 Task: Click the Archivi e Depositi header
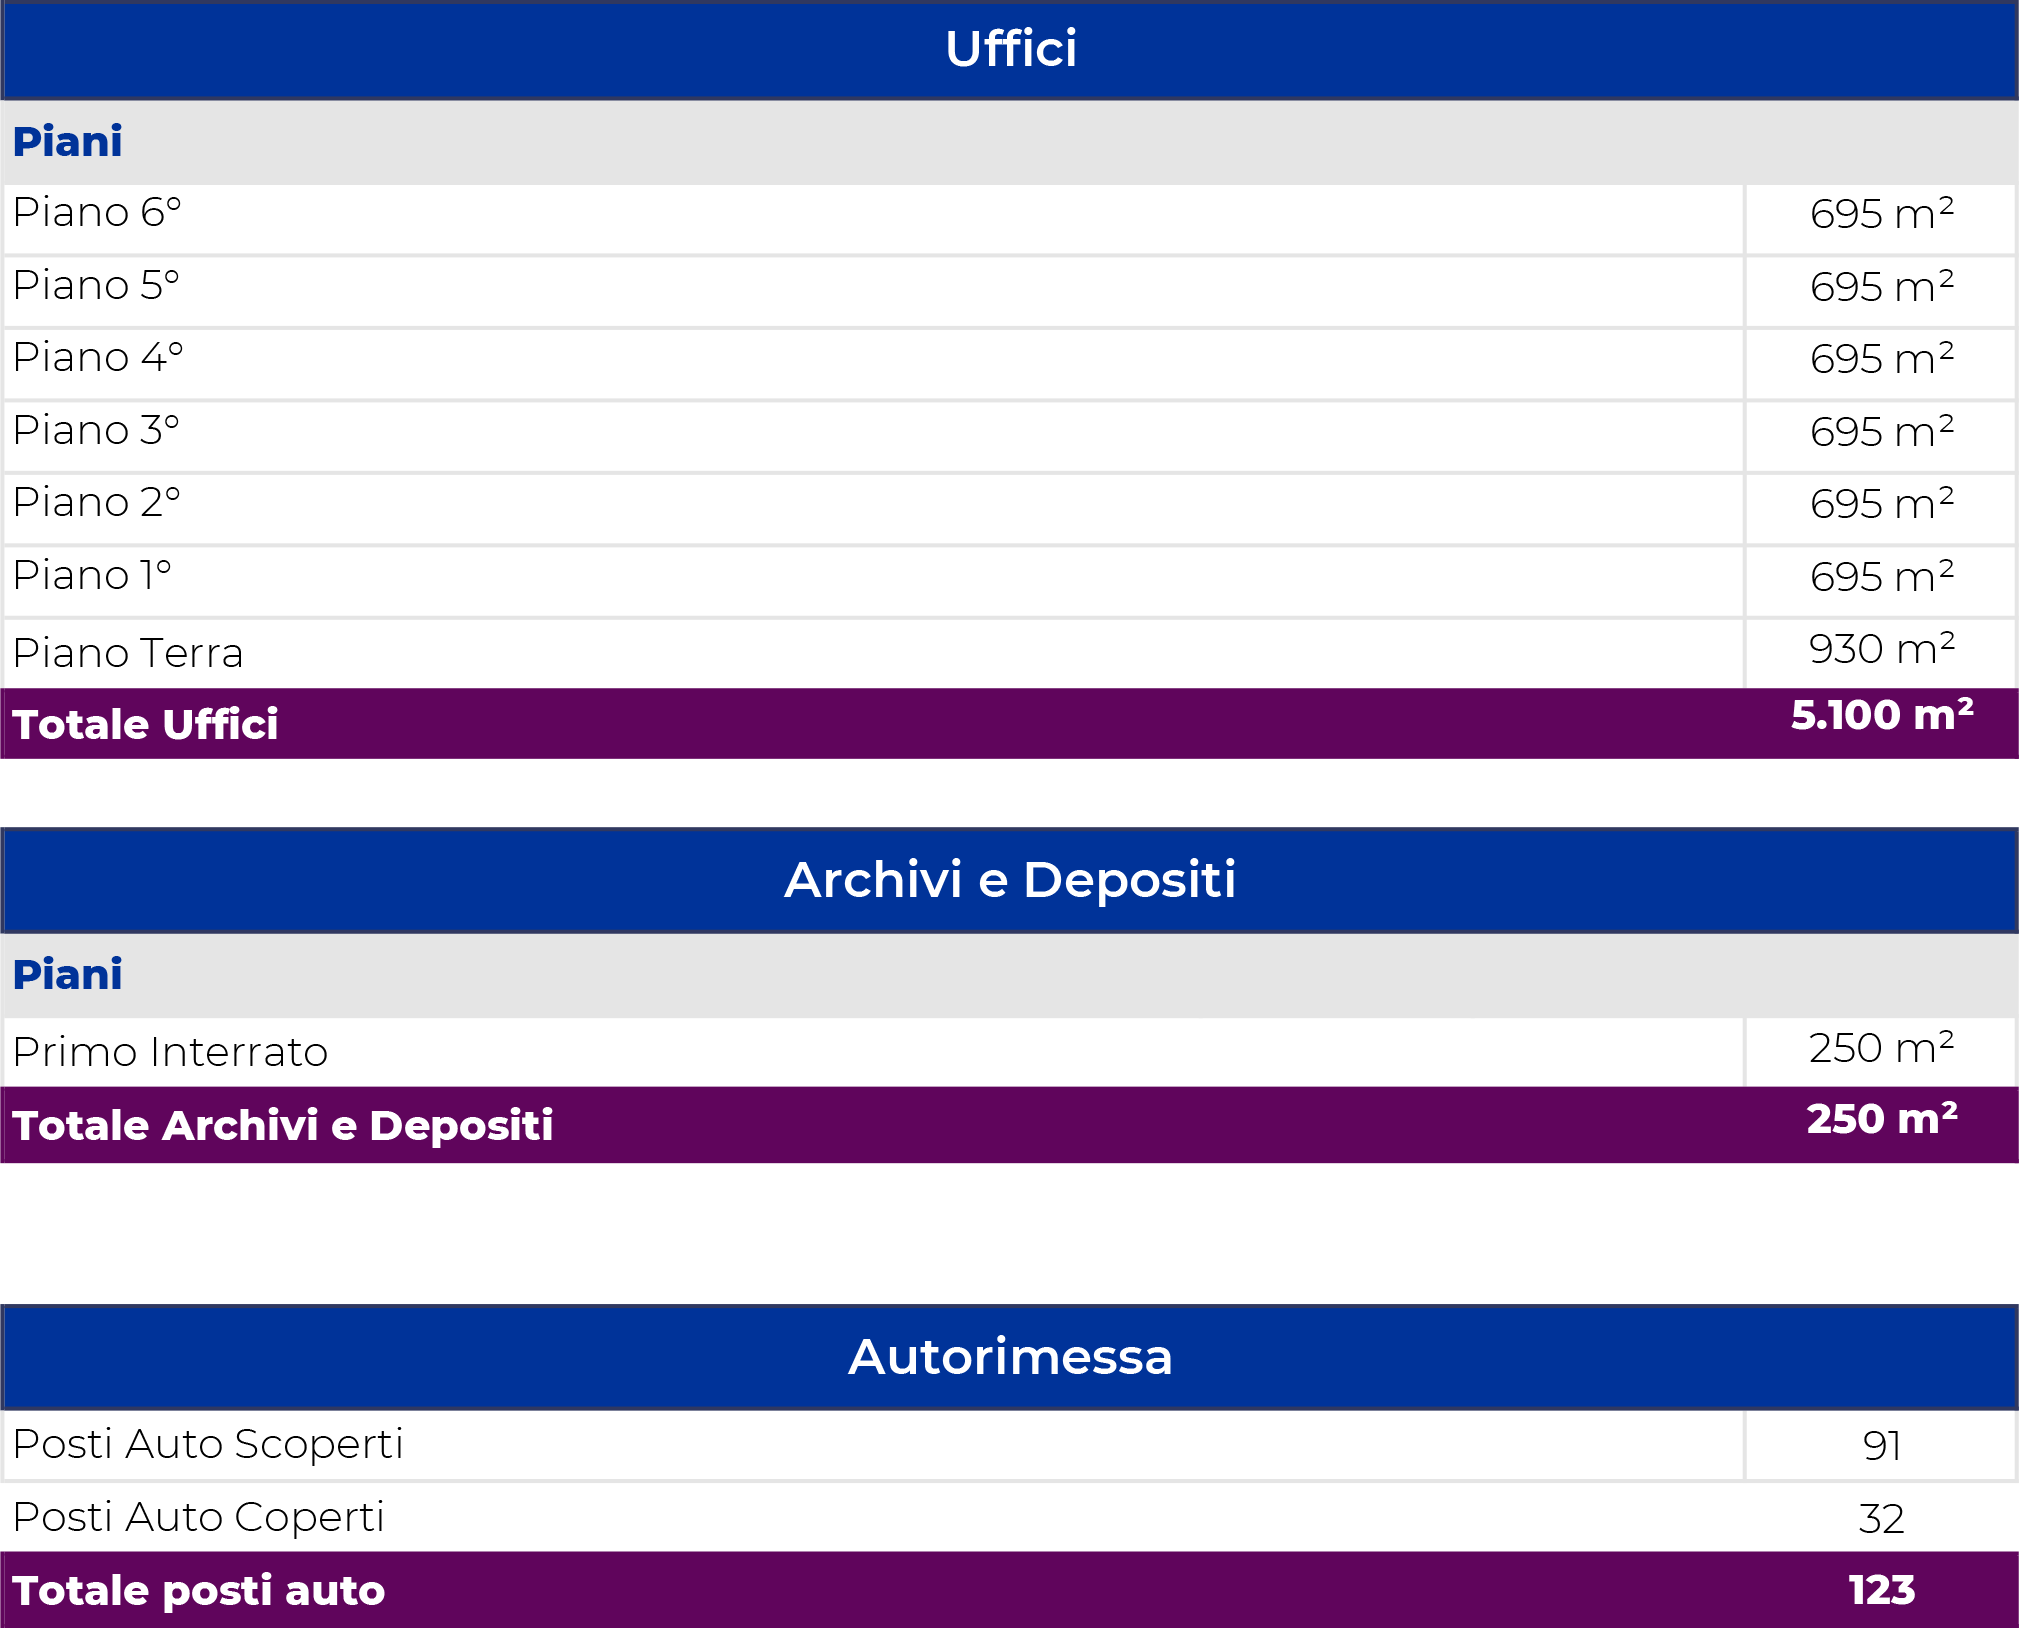click(x=1010, y=880)
